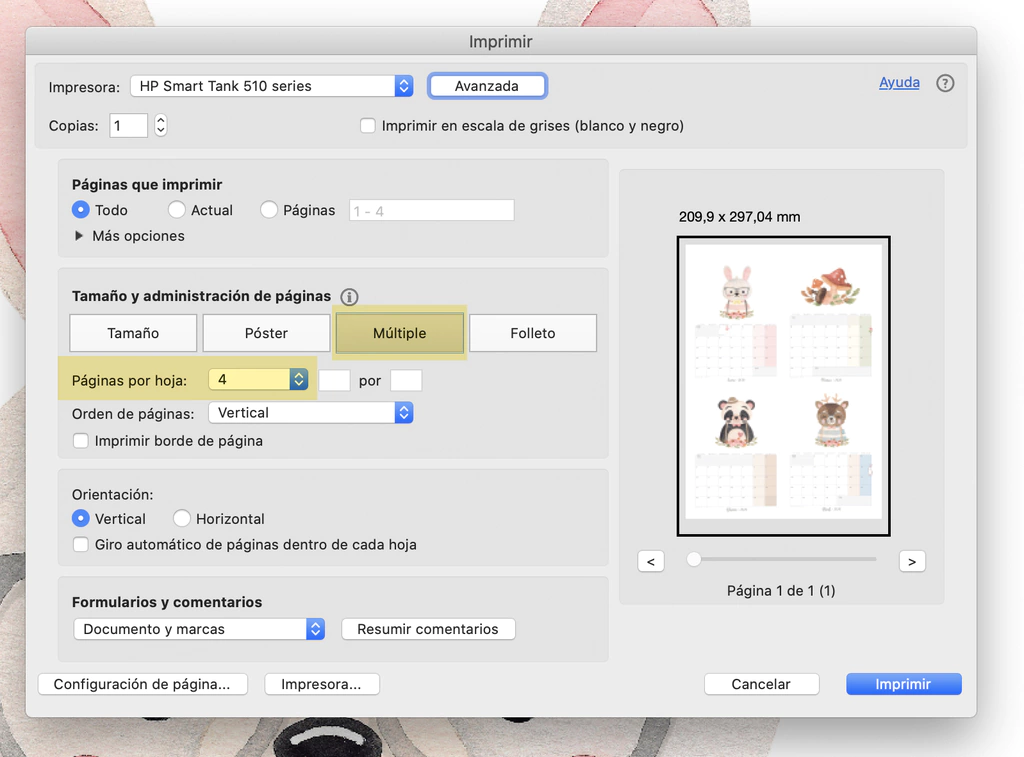Toggle Giro automático de páginas checkbox
Screen dimensions: 1024x757
[80, 545]
